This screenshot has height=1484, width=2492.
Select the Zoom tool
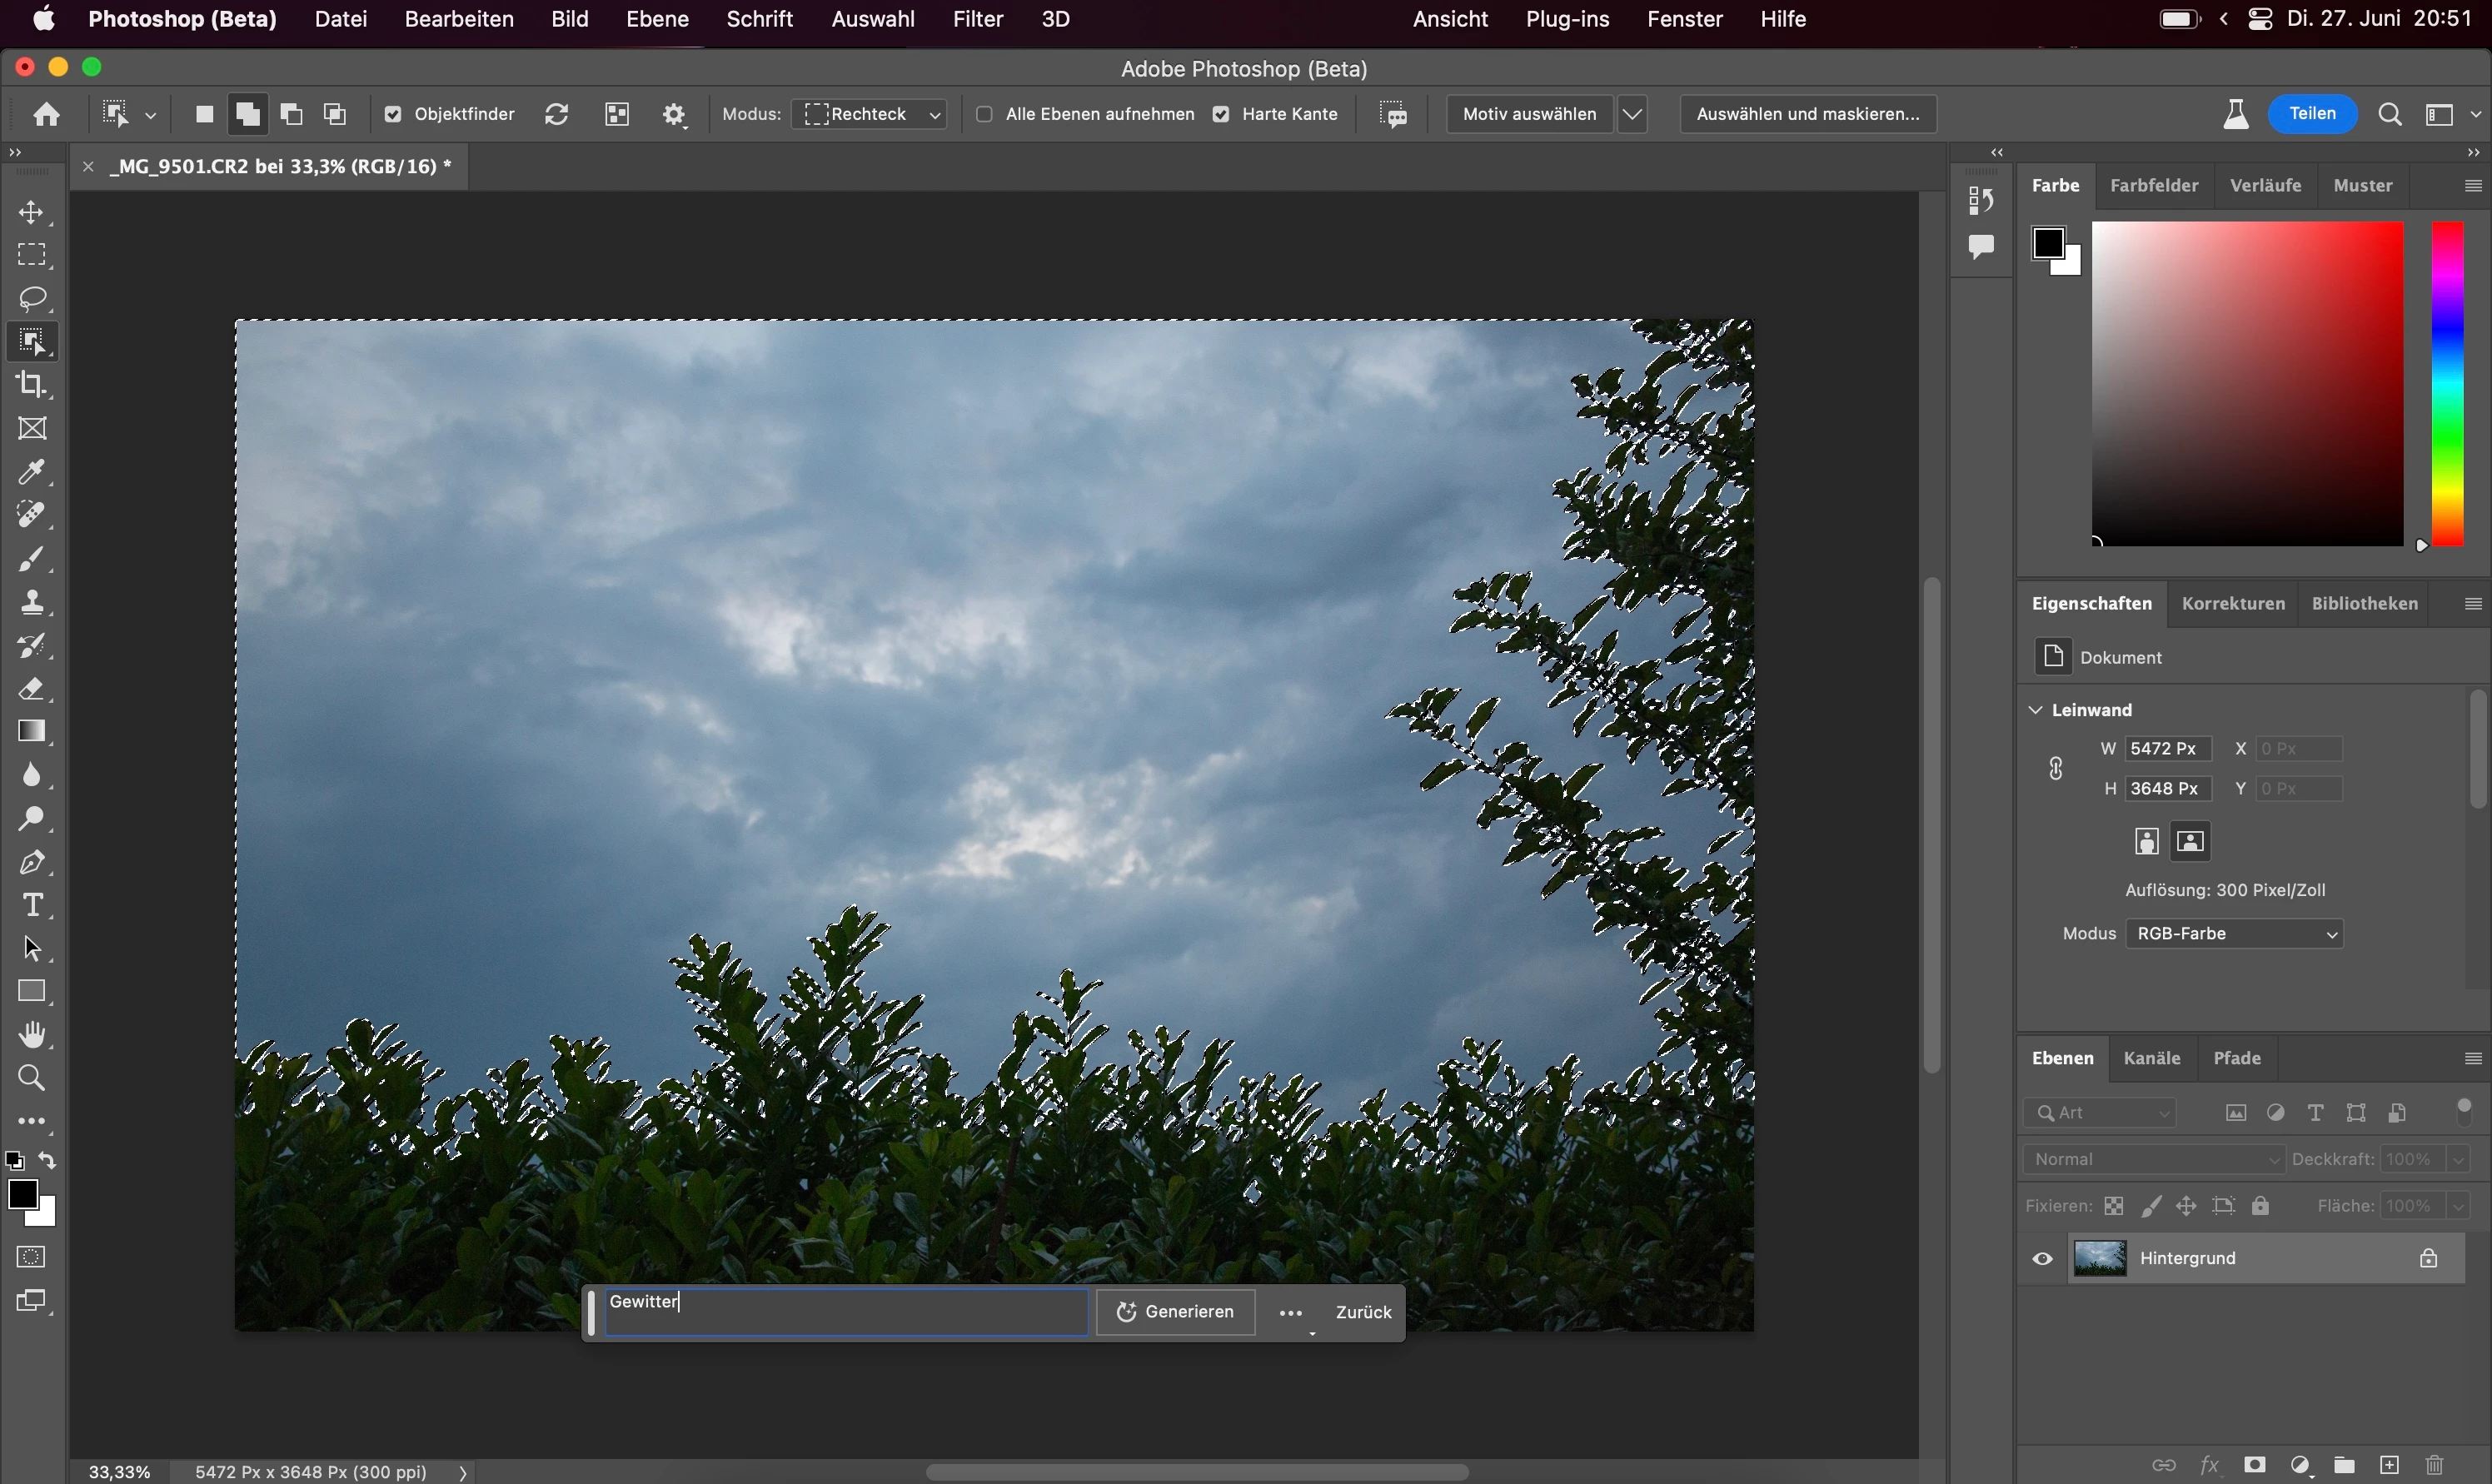click(32, 1078)
